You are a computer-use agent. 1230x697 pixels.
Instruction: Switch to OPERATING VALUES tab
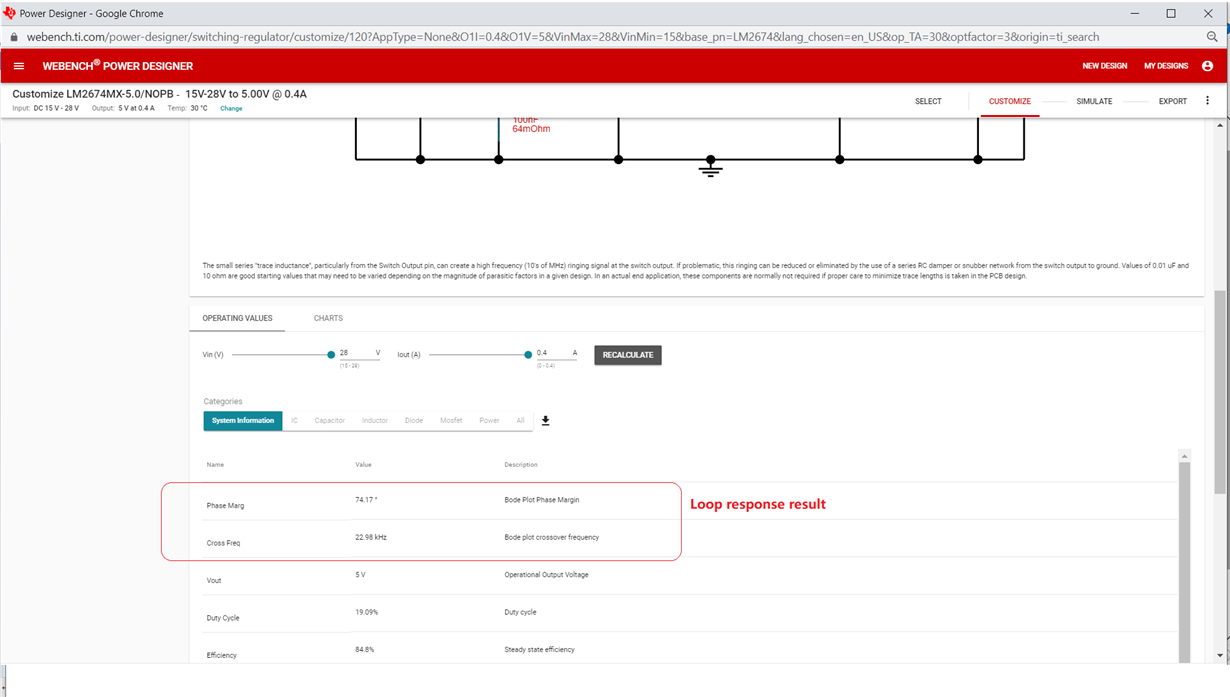(x=237, y=318)
